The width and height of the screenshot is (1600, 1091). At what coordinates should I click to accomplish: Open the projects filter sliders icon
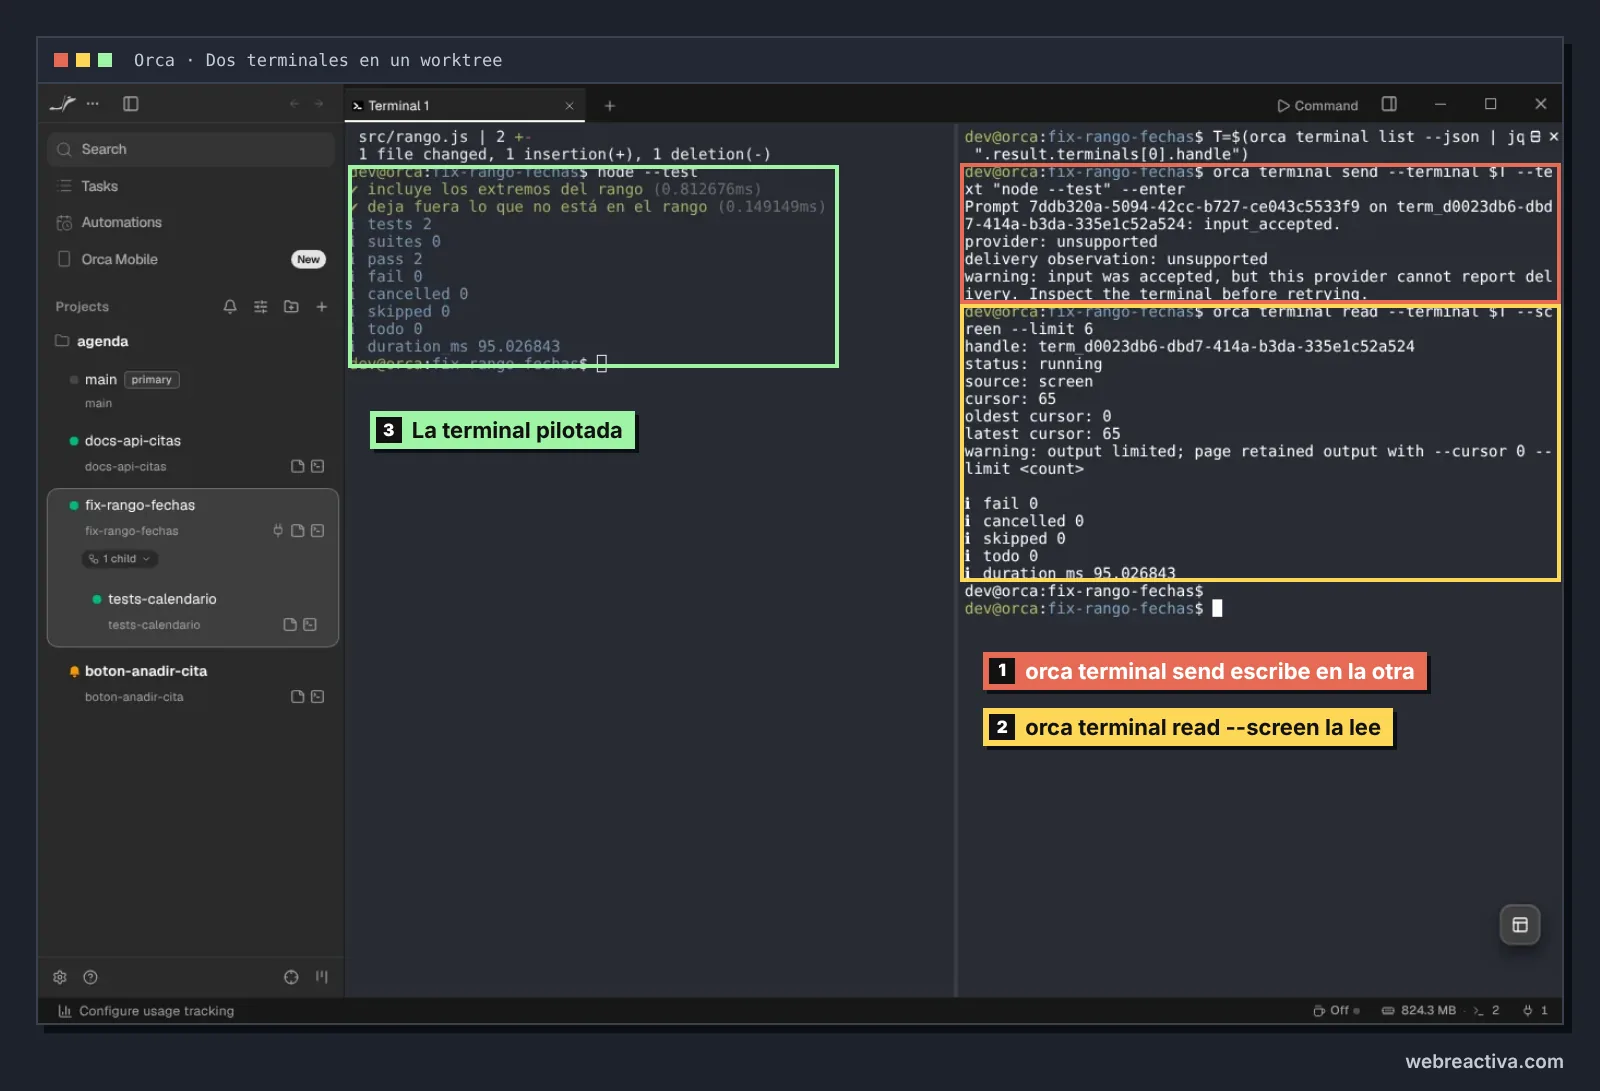[261, 307]
